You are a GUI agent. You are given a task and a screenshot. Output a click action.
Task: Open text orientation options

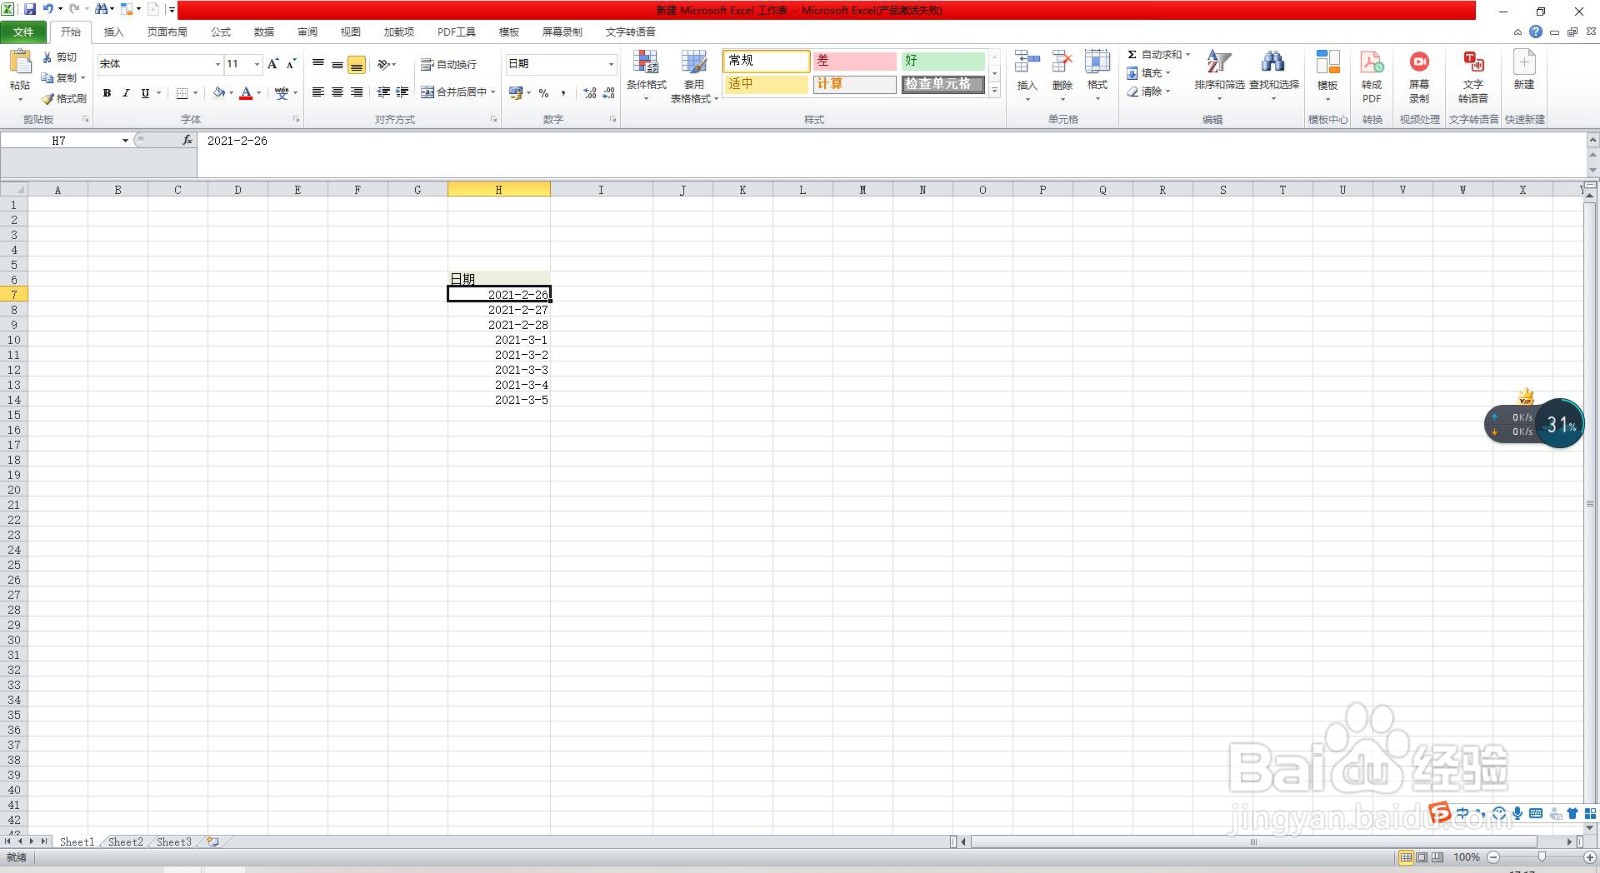click(386, 64)
